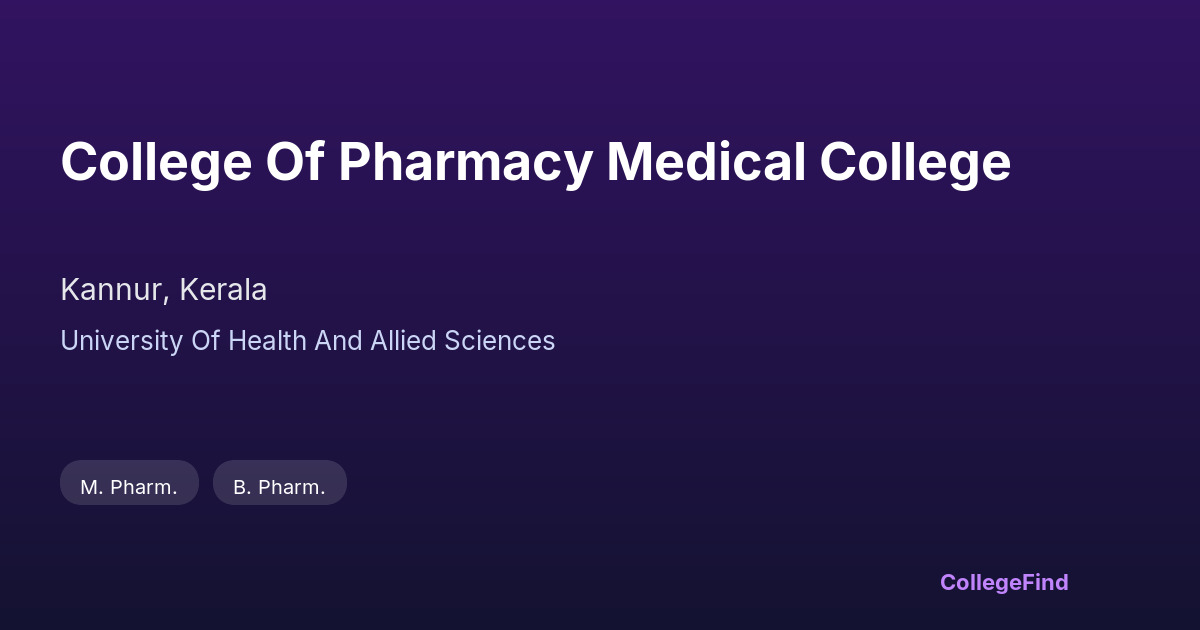The height and width of the screenshot is (630, 1200).
Task: Select the first "College" word in the heading
Action: 156,162
